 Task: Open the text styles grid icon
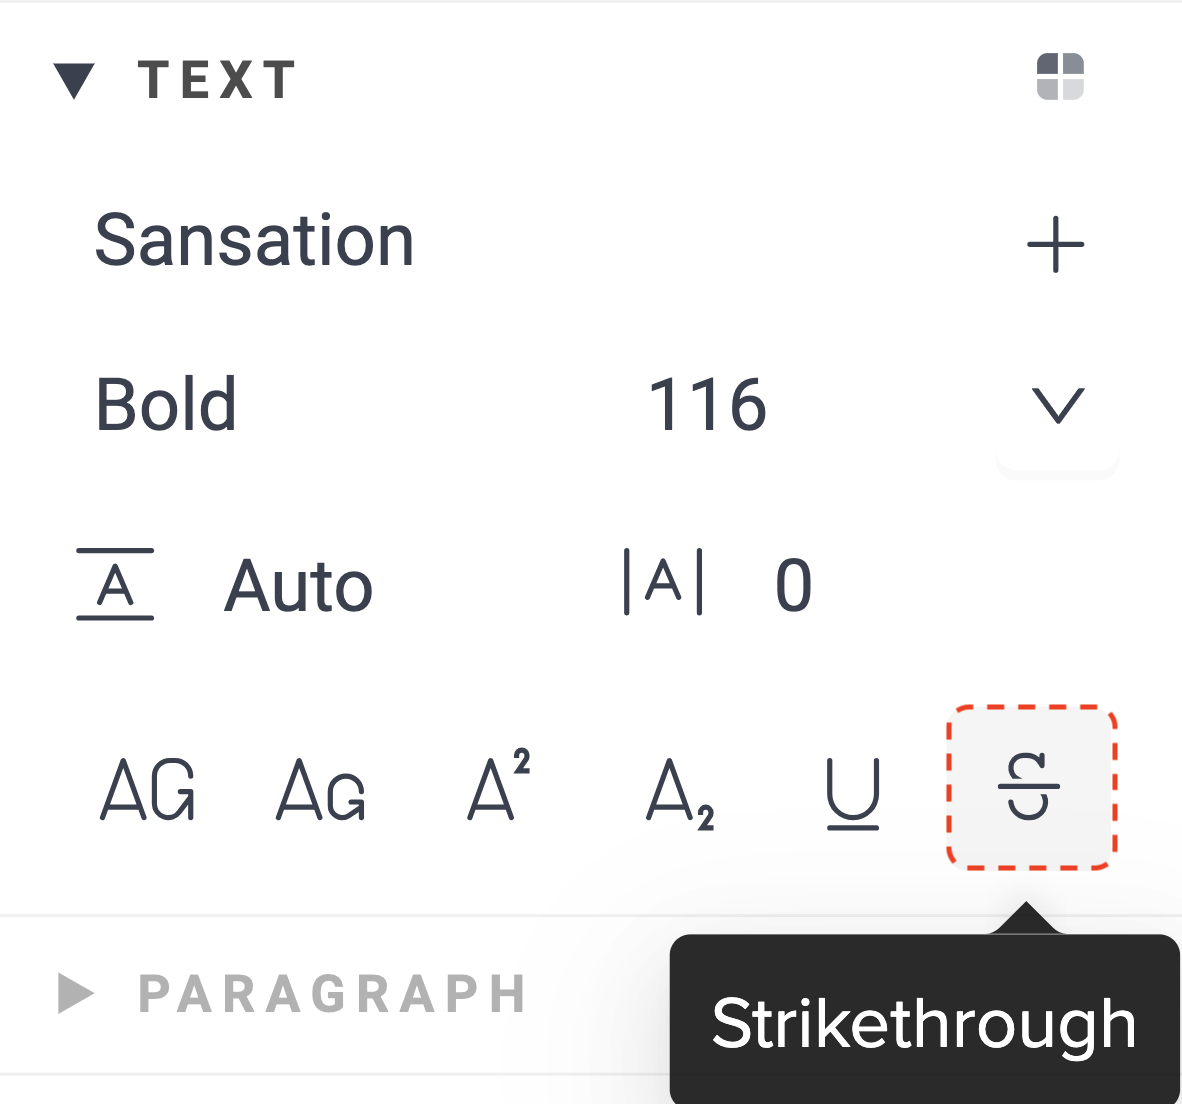tap(1060, 77)
